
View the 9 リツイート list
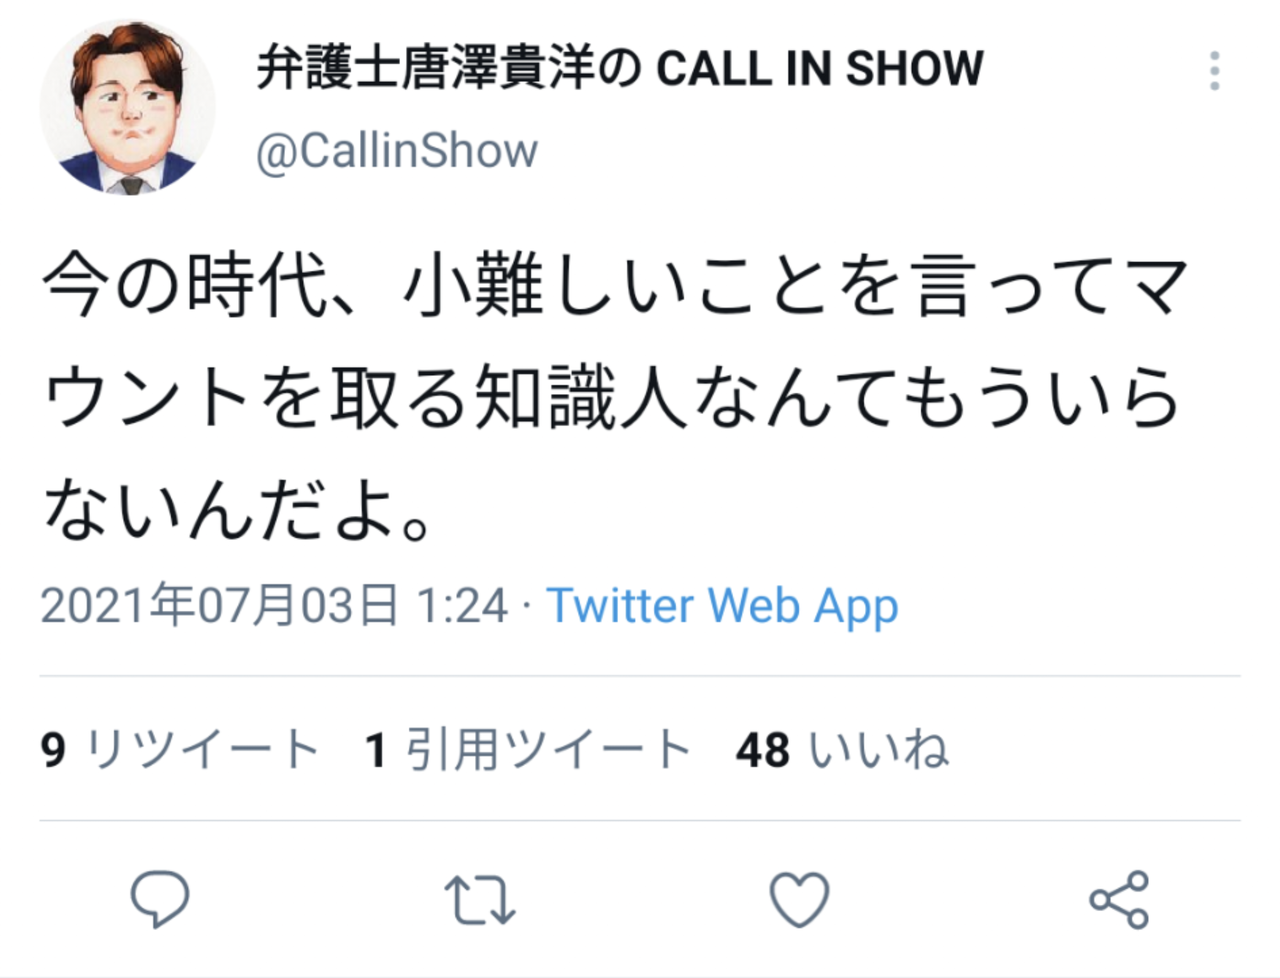(180, 749)
